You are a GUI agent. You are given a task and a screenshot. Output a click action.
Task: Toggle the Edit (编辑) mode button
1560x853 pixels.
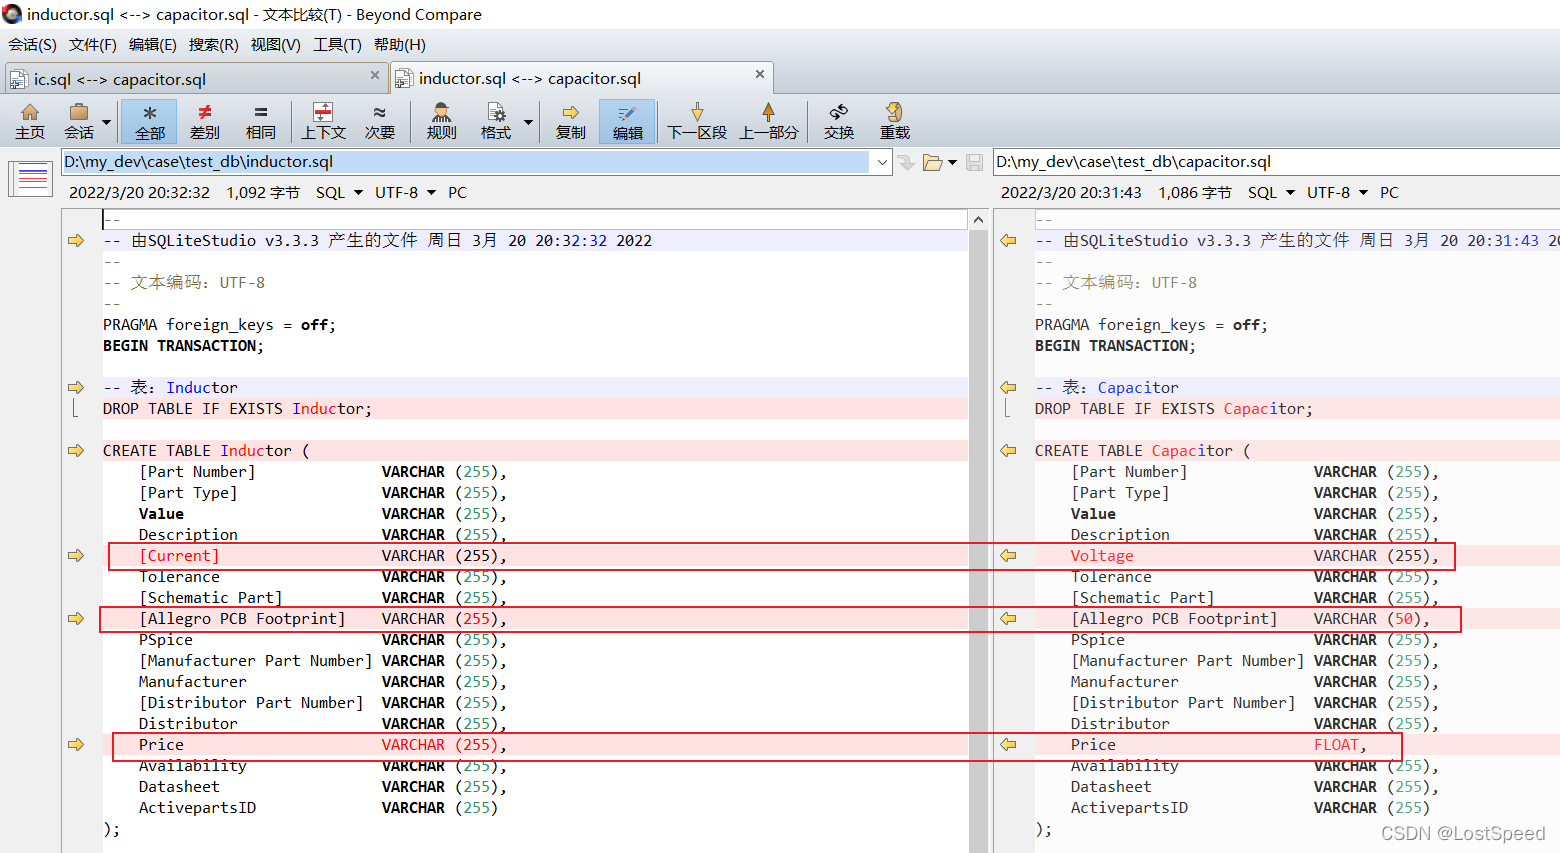pos(627,121)
